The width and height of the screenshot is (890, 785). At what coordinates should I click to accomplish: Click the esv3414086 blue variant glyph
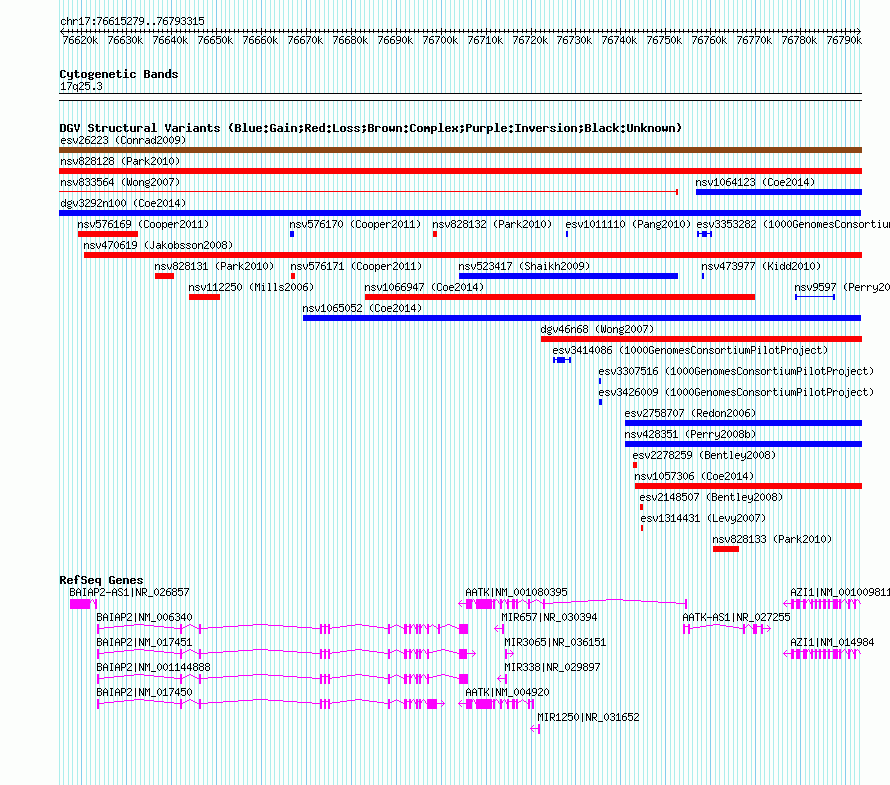pyautogui.click(x=562, y=360)
